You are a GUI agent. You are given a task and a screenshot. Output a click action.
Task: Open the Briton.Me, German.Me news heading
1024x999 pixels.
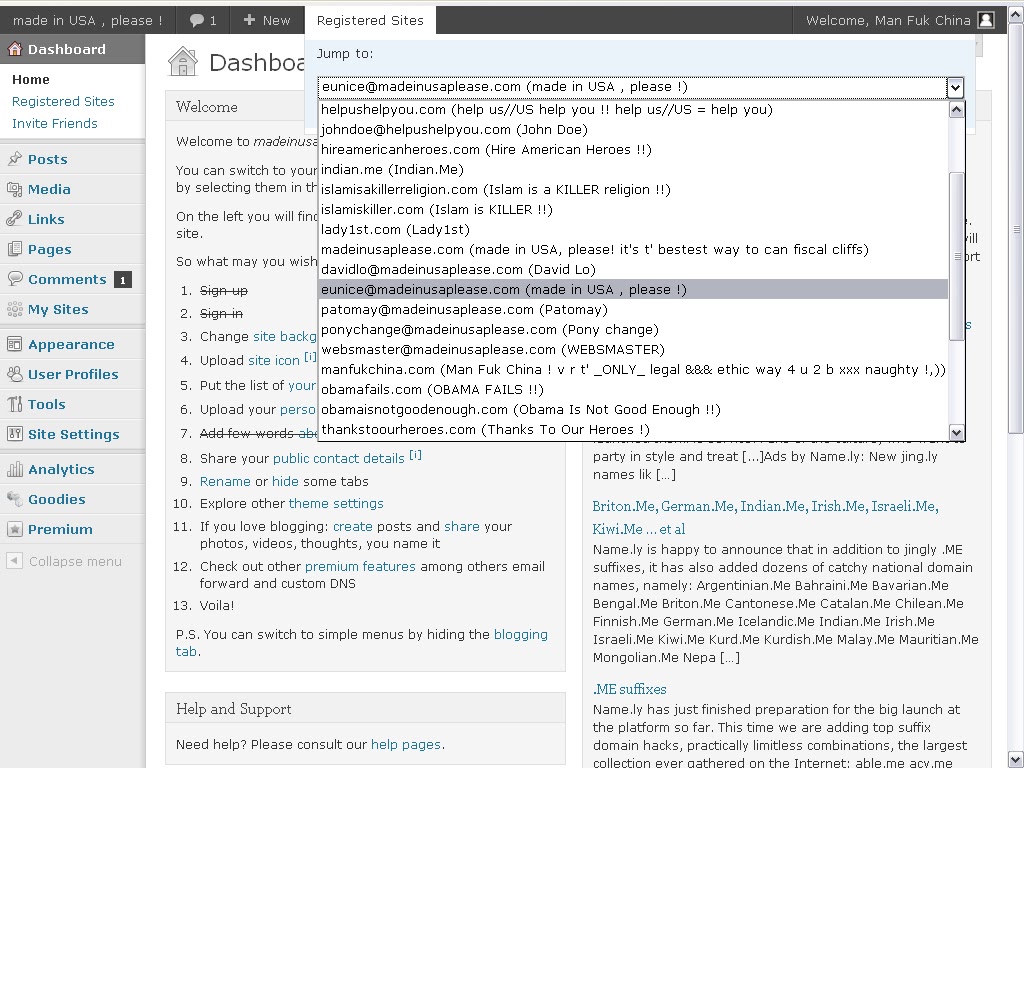click(x=765, y=517)
